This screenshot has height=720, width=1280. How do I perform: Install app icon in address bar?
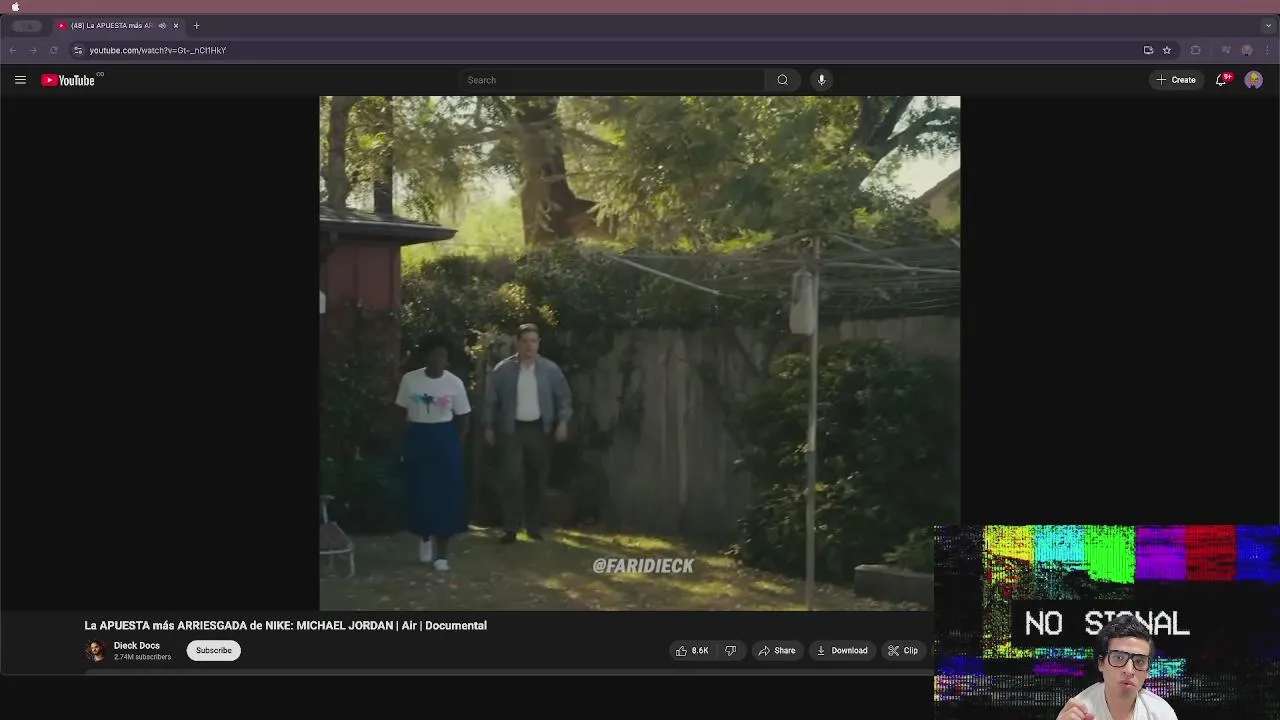(1148, 50)
